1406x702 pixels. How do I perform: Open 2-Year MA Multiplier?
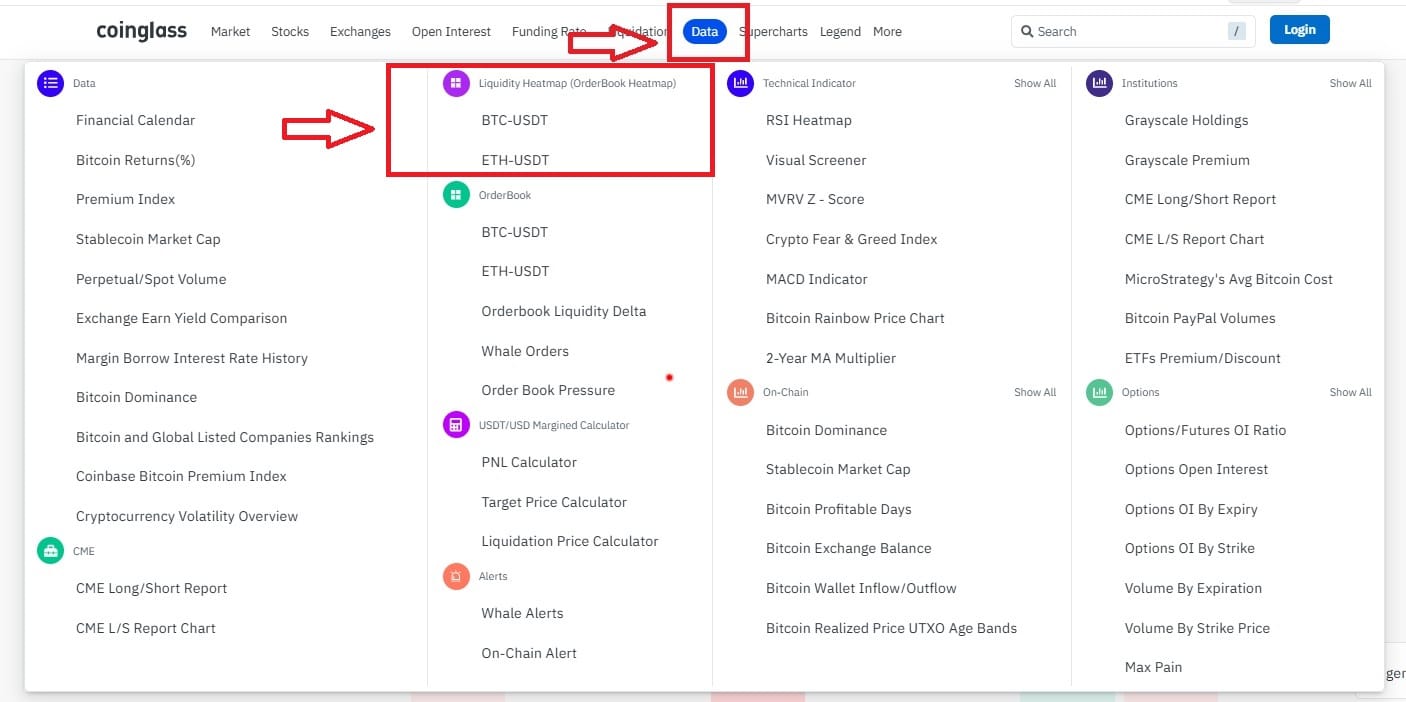(831, 358)
